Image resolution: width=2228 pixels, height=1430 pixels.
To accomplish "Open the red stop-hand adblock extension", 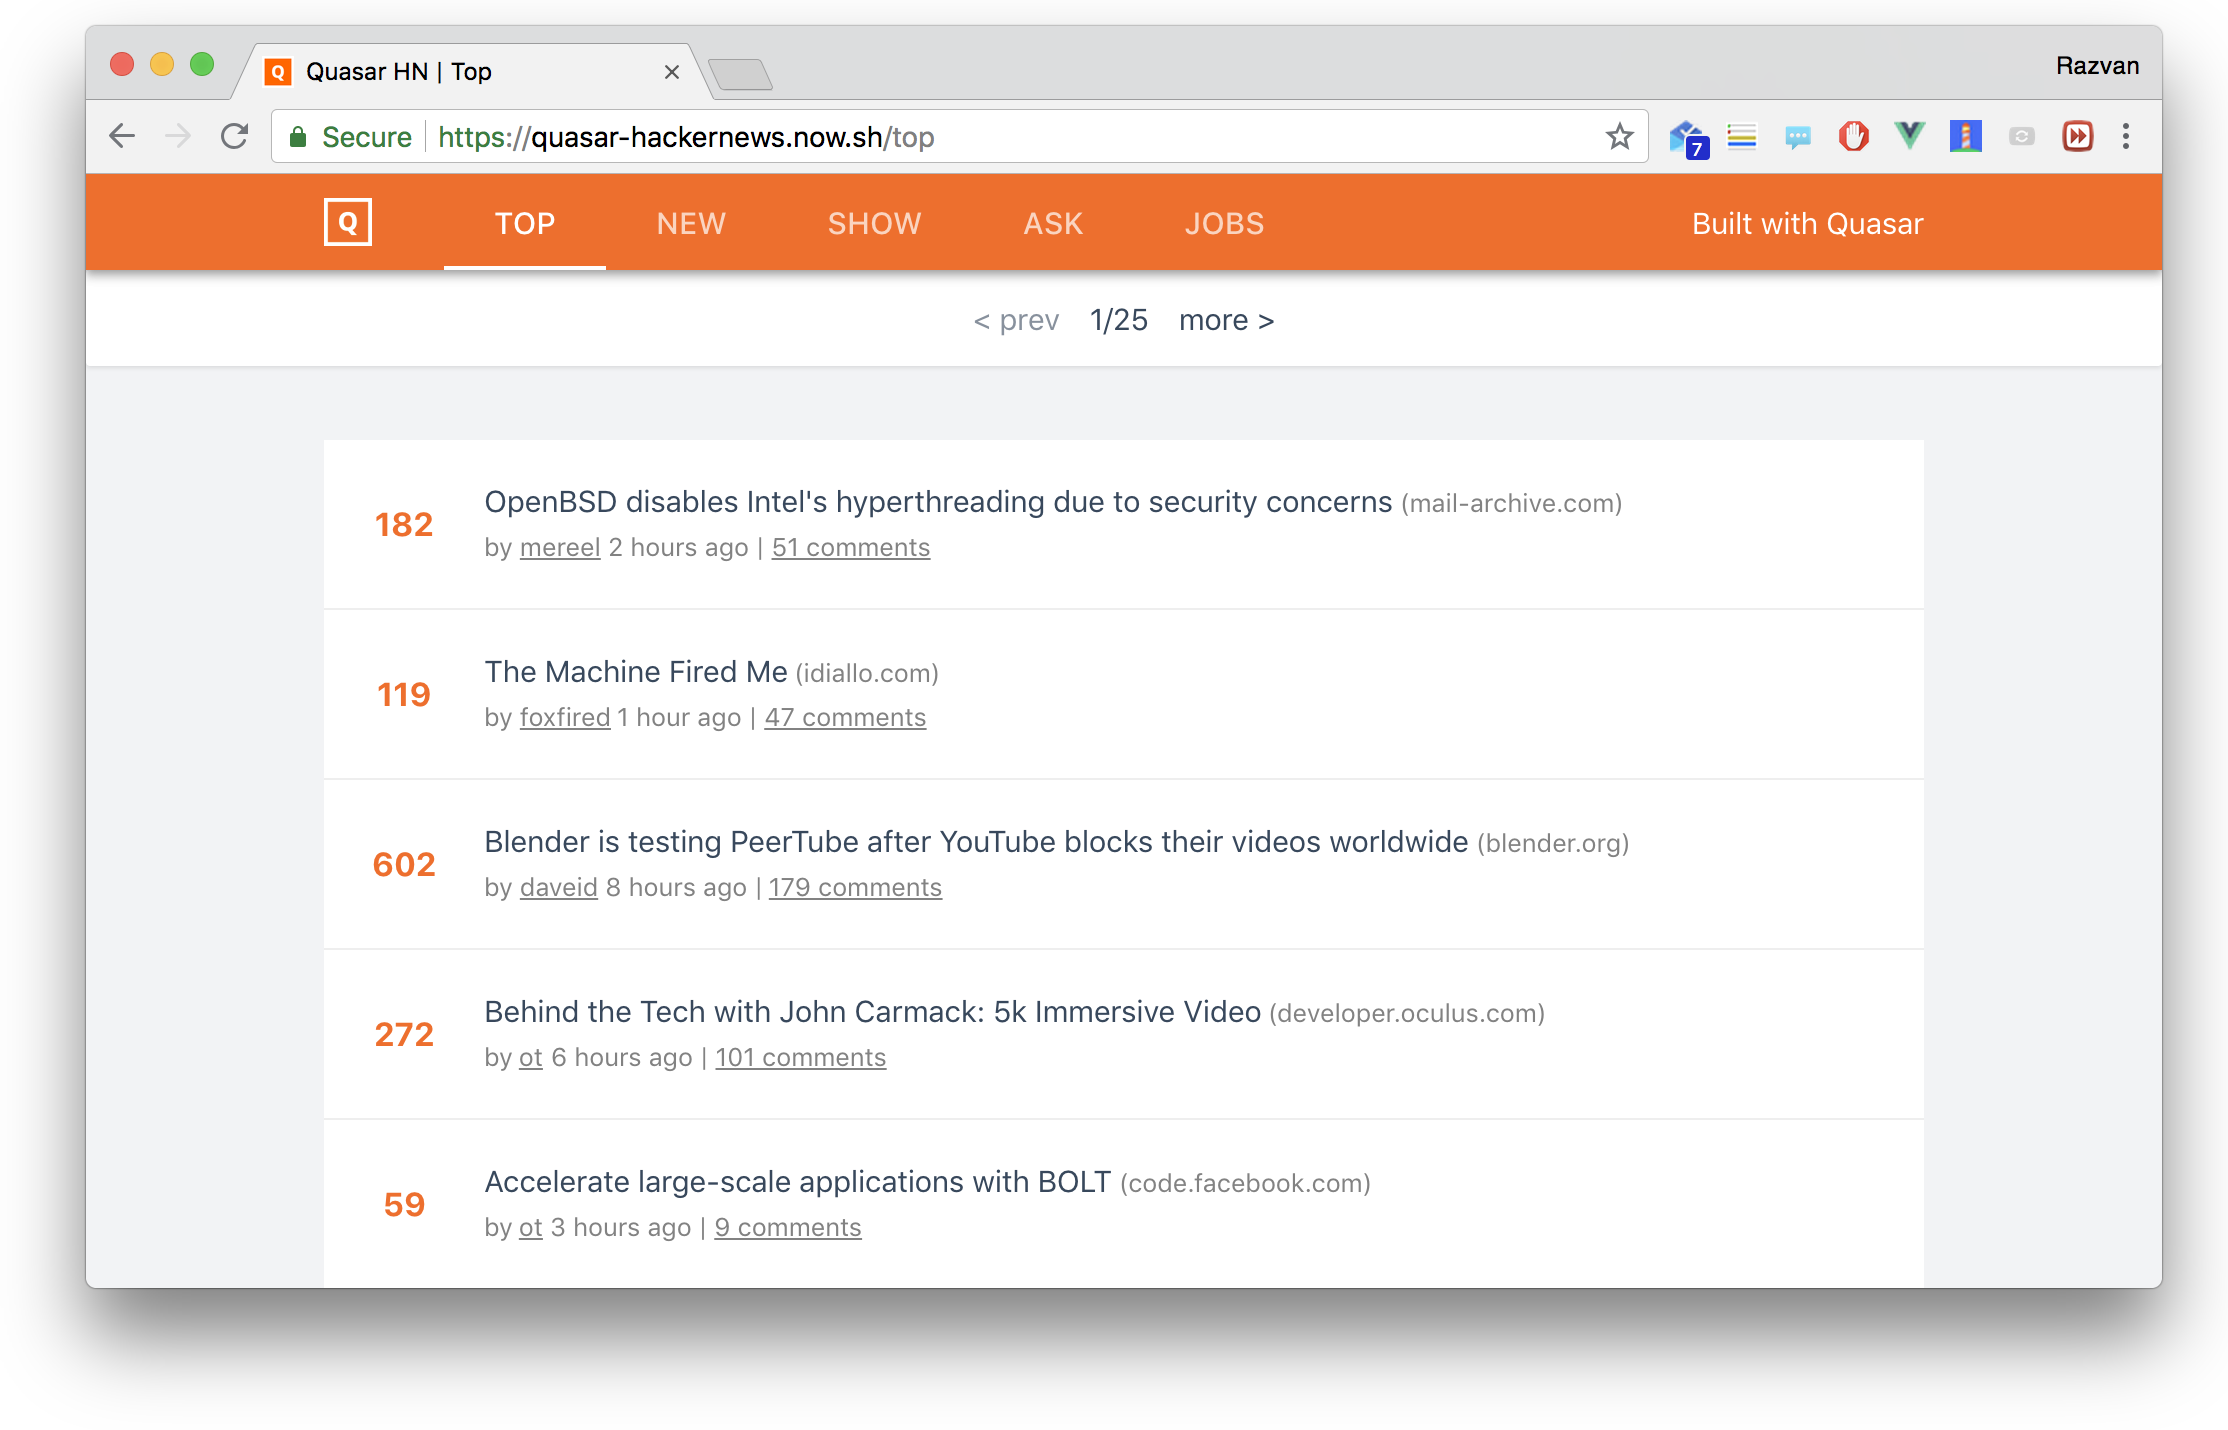I will pyautogui.click(x=1854, y=136).
